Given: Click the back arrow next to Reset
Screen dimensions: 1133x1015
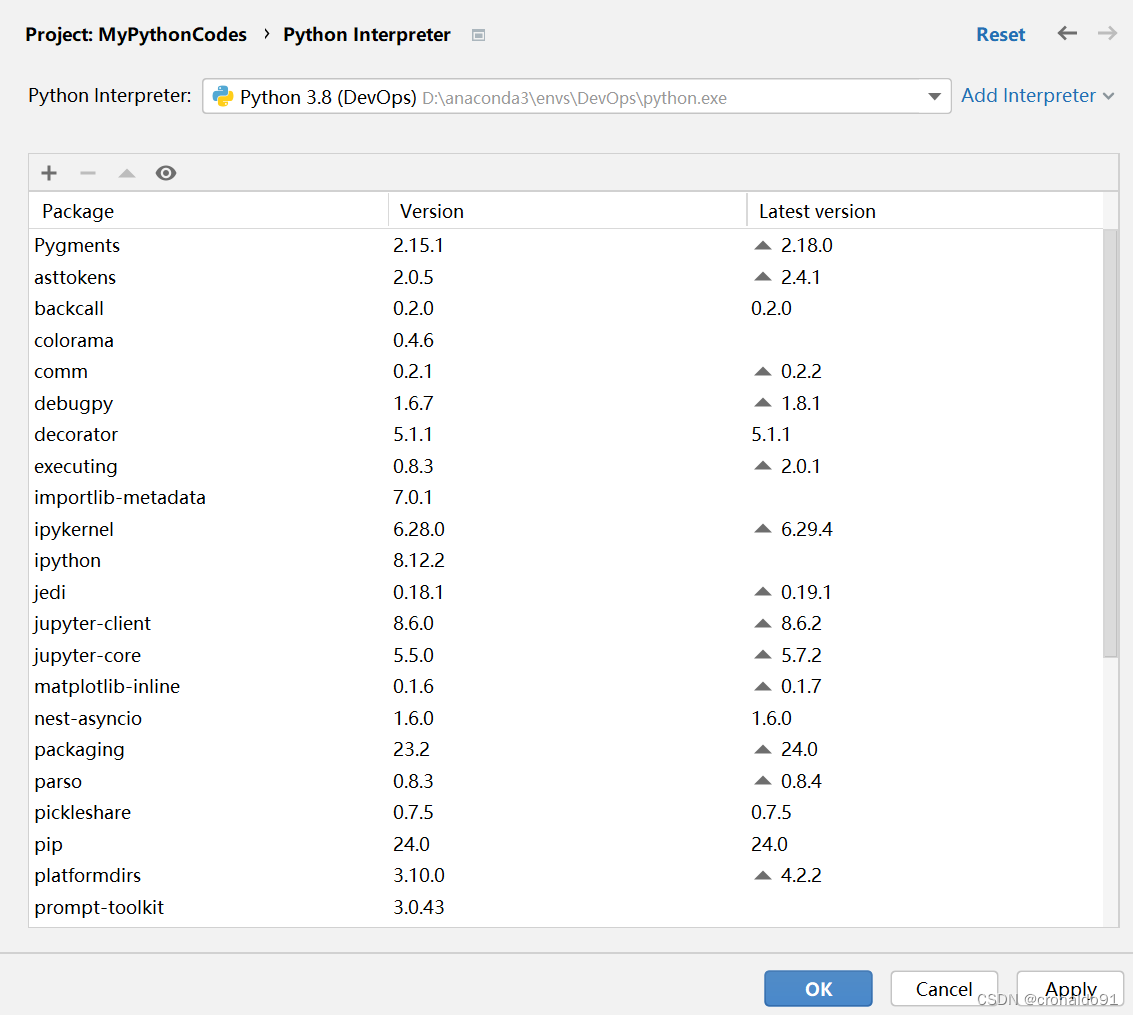Looking at the screenshot, I should pyautogui.click(x=1067, y=33).
